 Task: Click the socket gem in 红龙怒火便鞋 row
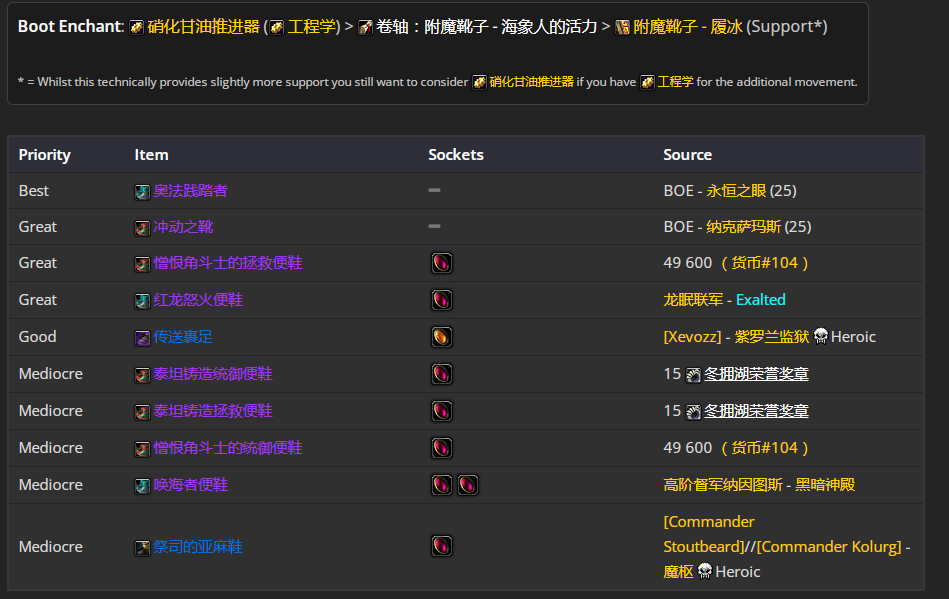[x=442, y=300]
